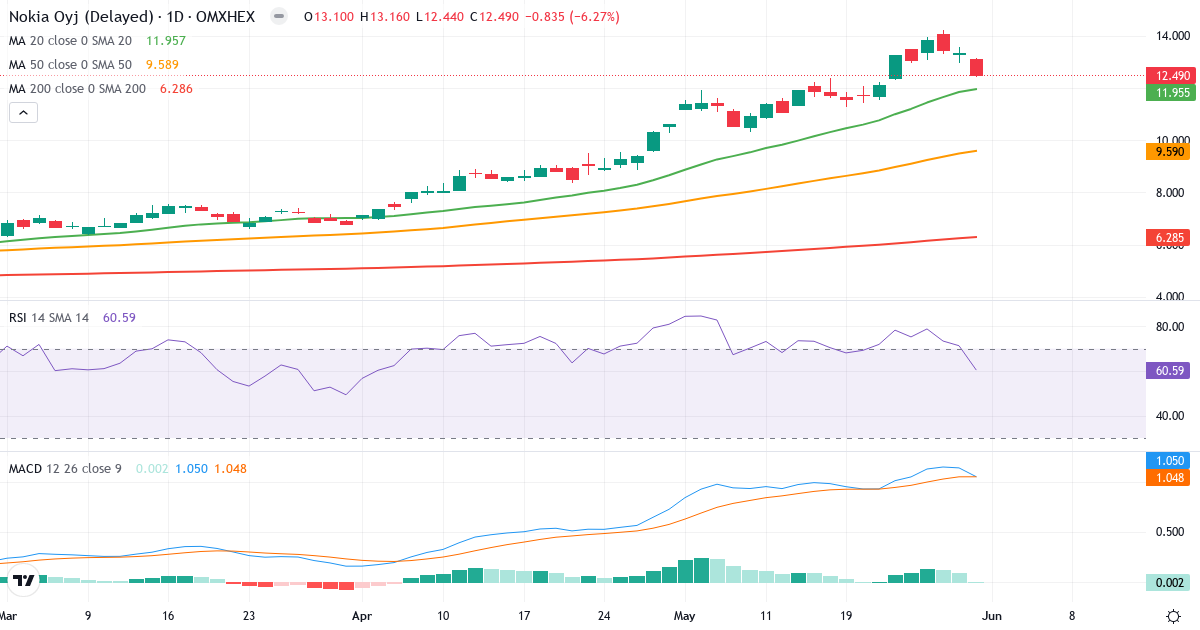Click the 80.00 RSI axis label
The height and width of the screenshot is (630, 1200).
1172,327
